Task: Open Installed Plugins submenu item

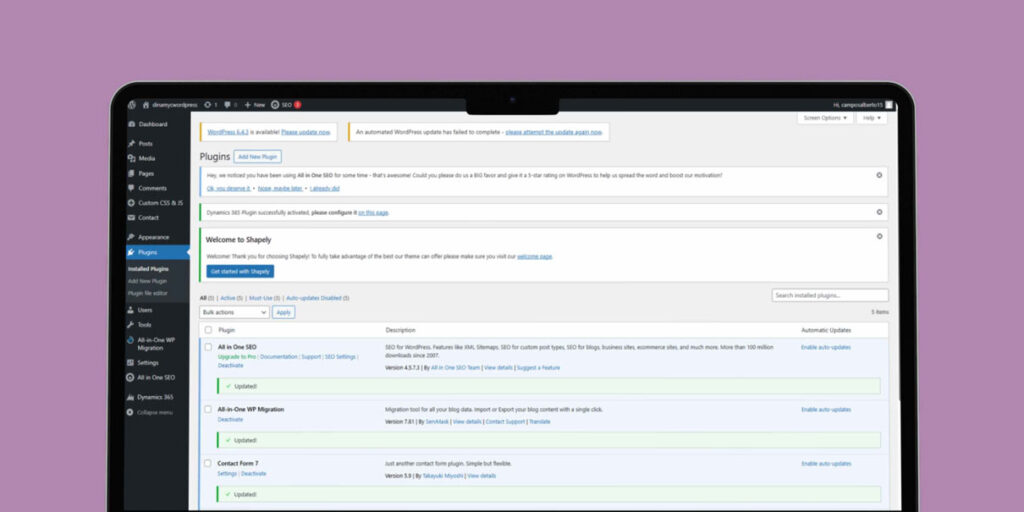Action: tap(148, 269)
